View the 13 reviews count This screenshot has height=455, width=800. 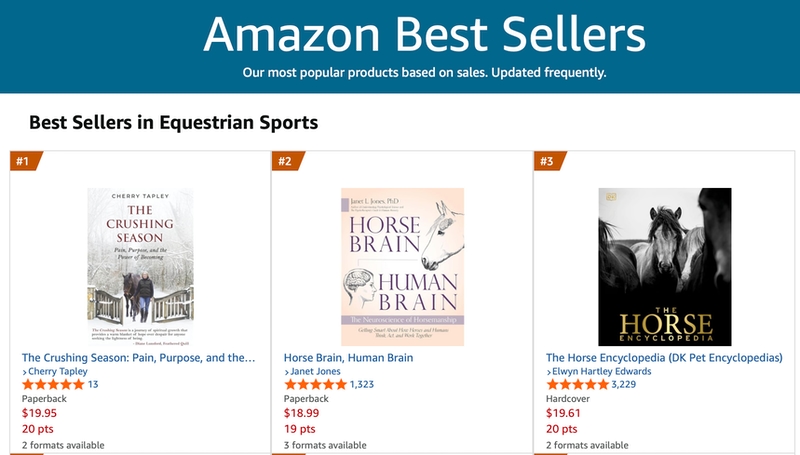93,385
